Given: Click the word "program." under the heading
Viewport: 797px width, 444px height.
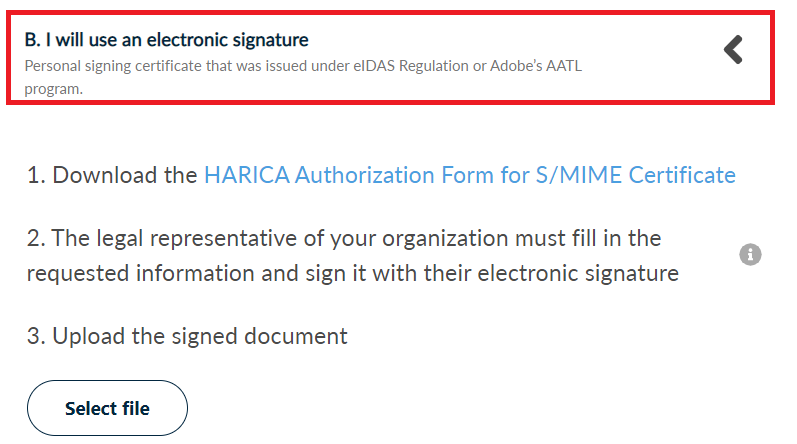Looking at the screenshot, I should click(53, 88).
